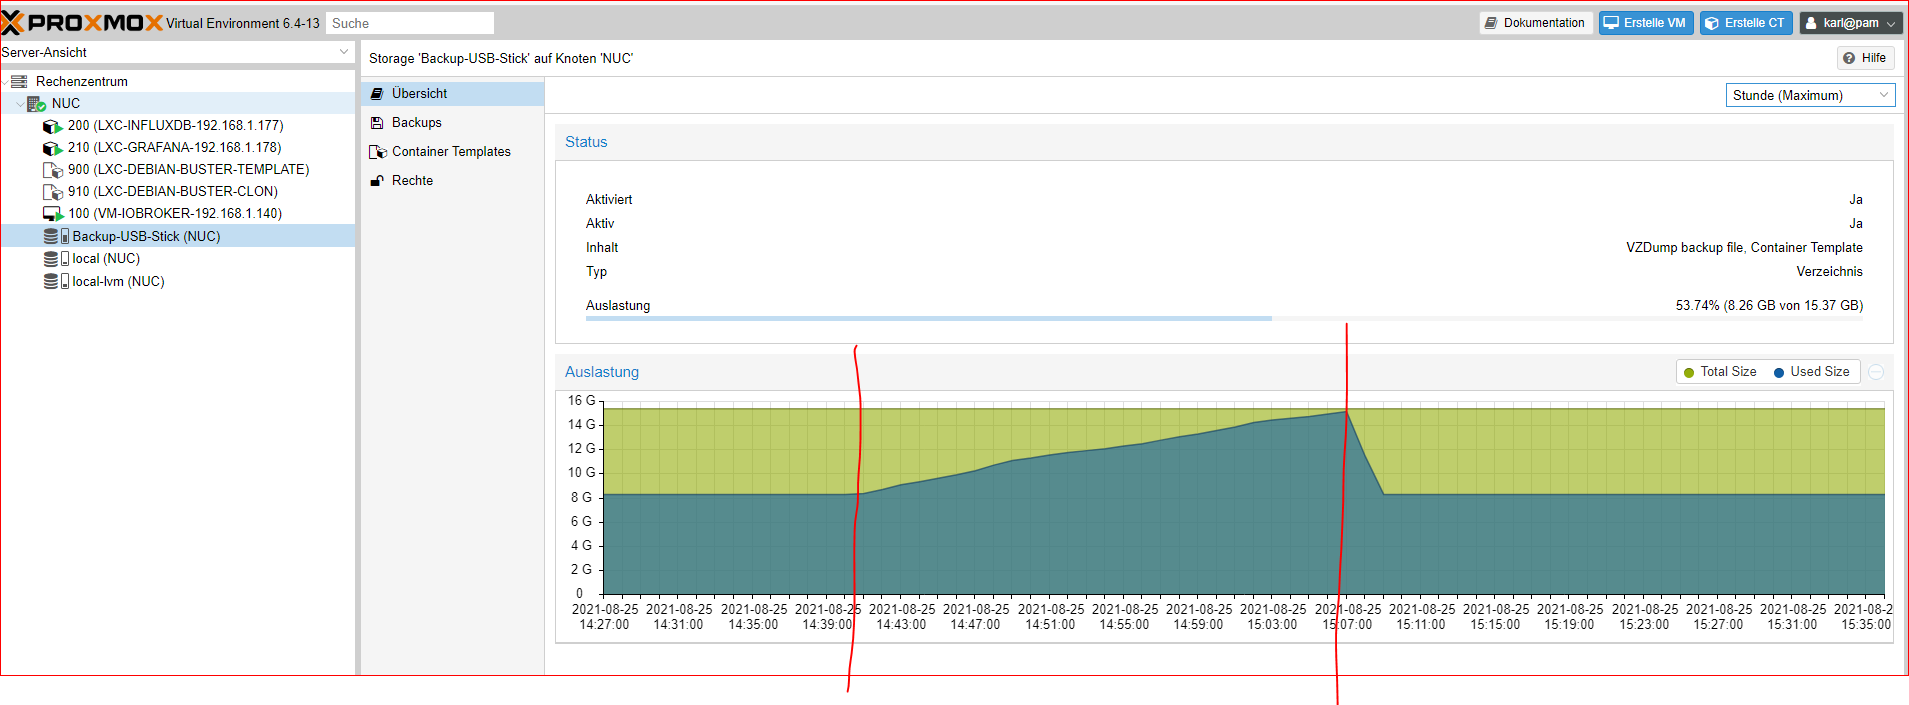1909x705 pixels.
Task: Click the Suche search field
Action: (410, 23)
